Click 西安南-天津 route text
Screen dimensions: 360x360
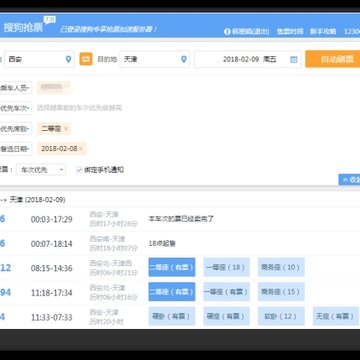pyautogui.click(x=107, y=239)
